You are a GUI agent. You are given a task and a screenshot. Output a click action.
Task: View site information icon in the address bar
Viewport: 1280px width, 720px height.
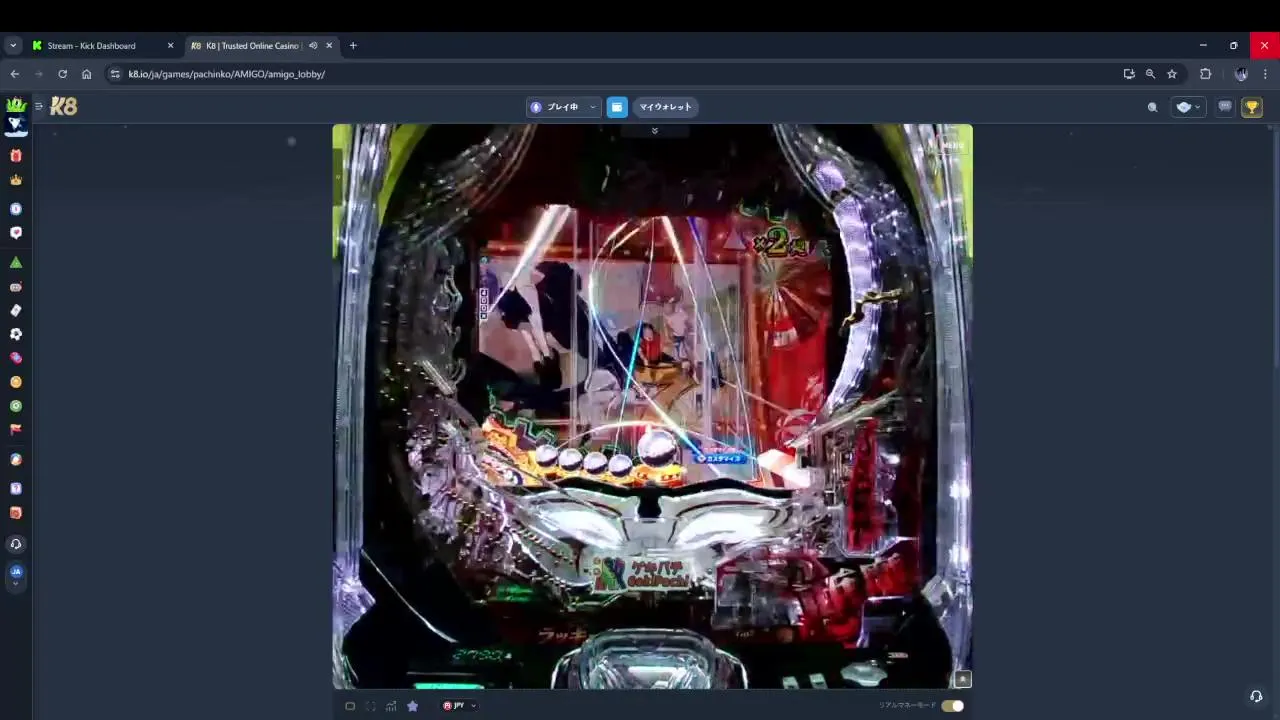115,74
